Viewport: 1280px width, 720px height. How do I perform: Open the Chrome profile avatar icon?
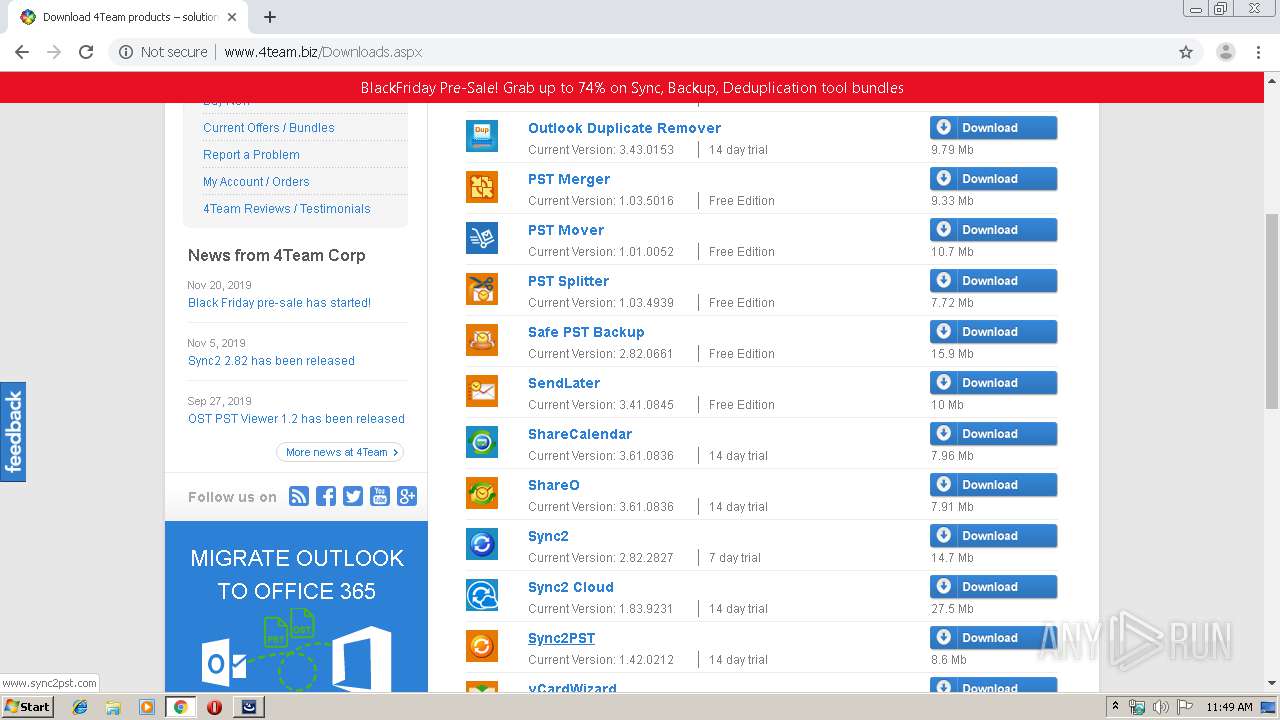coord(1225,52)
